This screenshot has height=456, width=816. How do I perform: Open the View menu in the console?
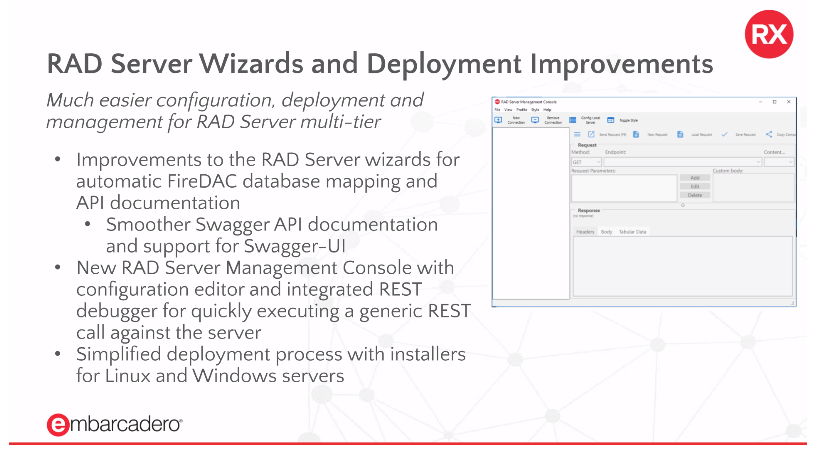[508, 110]
